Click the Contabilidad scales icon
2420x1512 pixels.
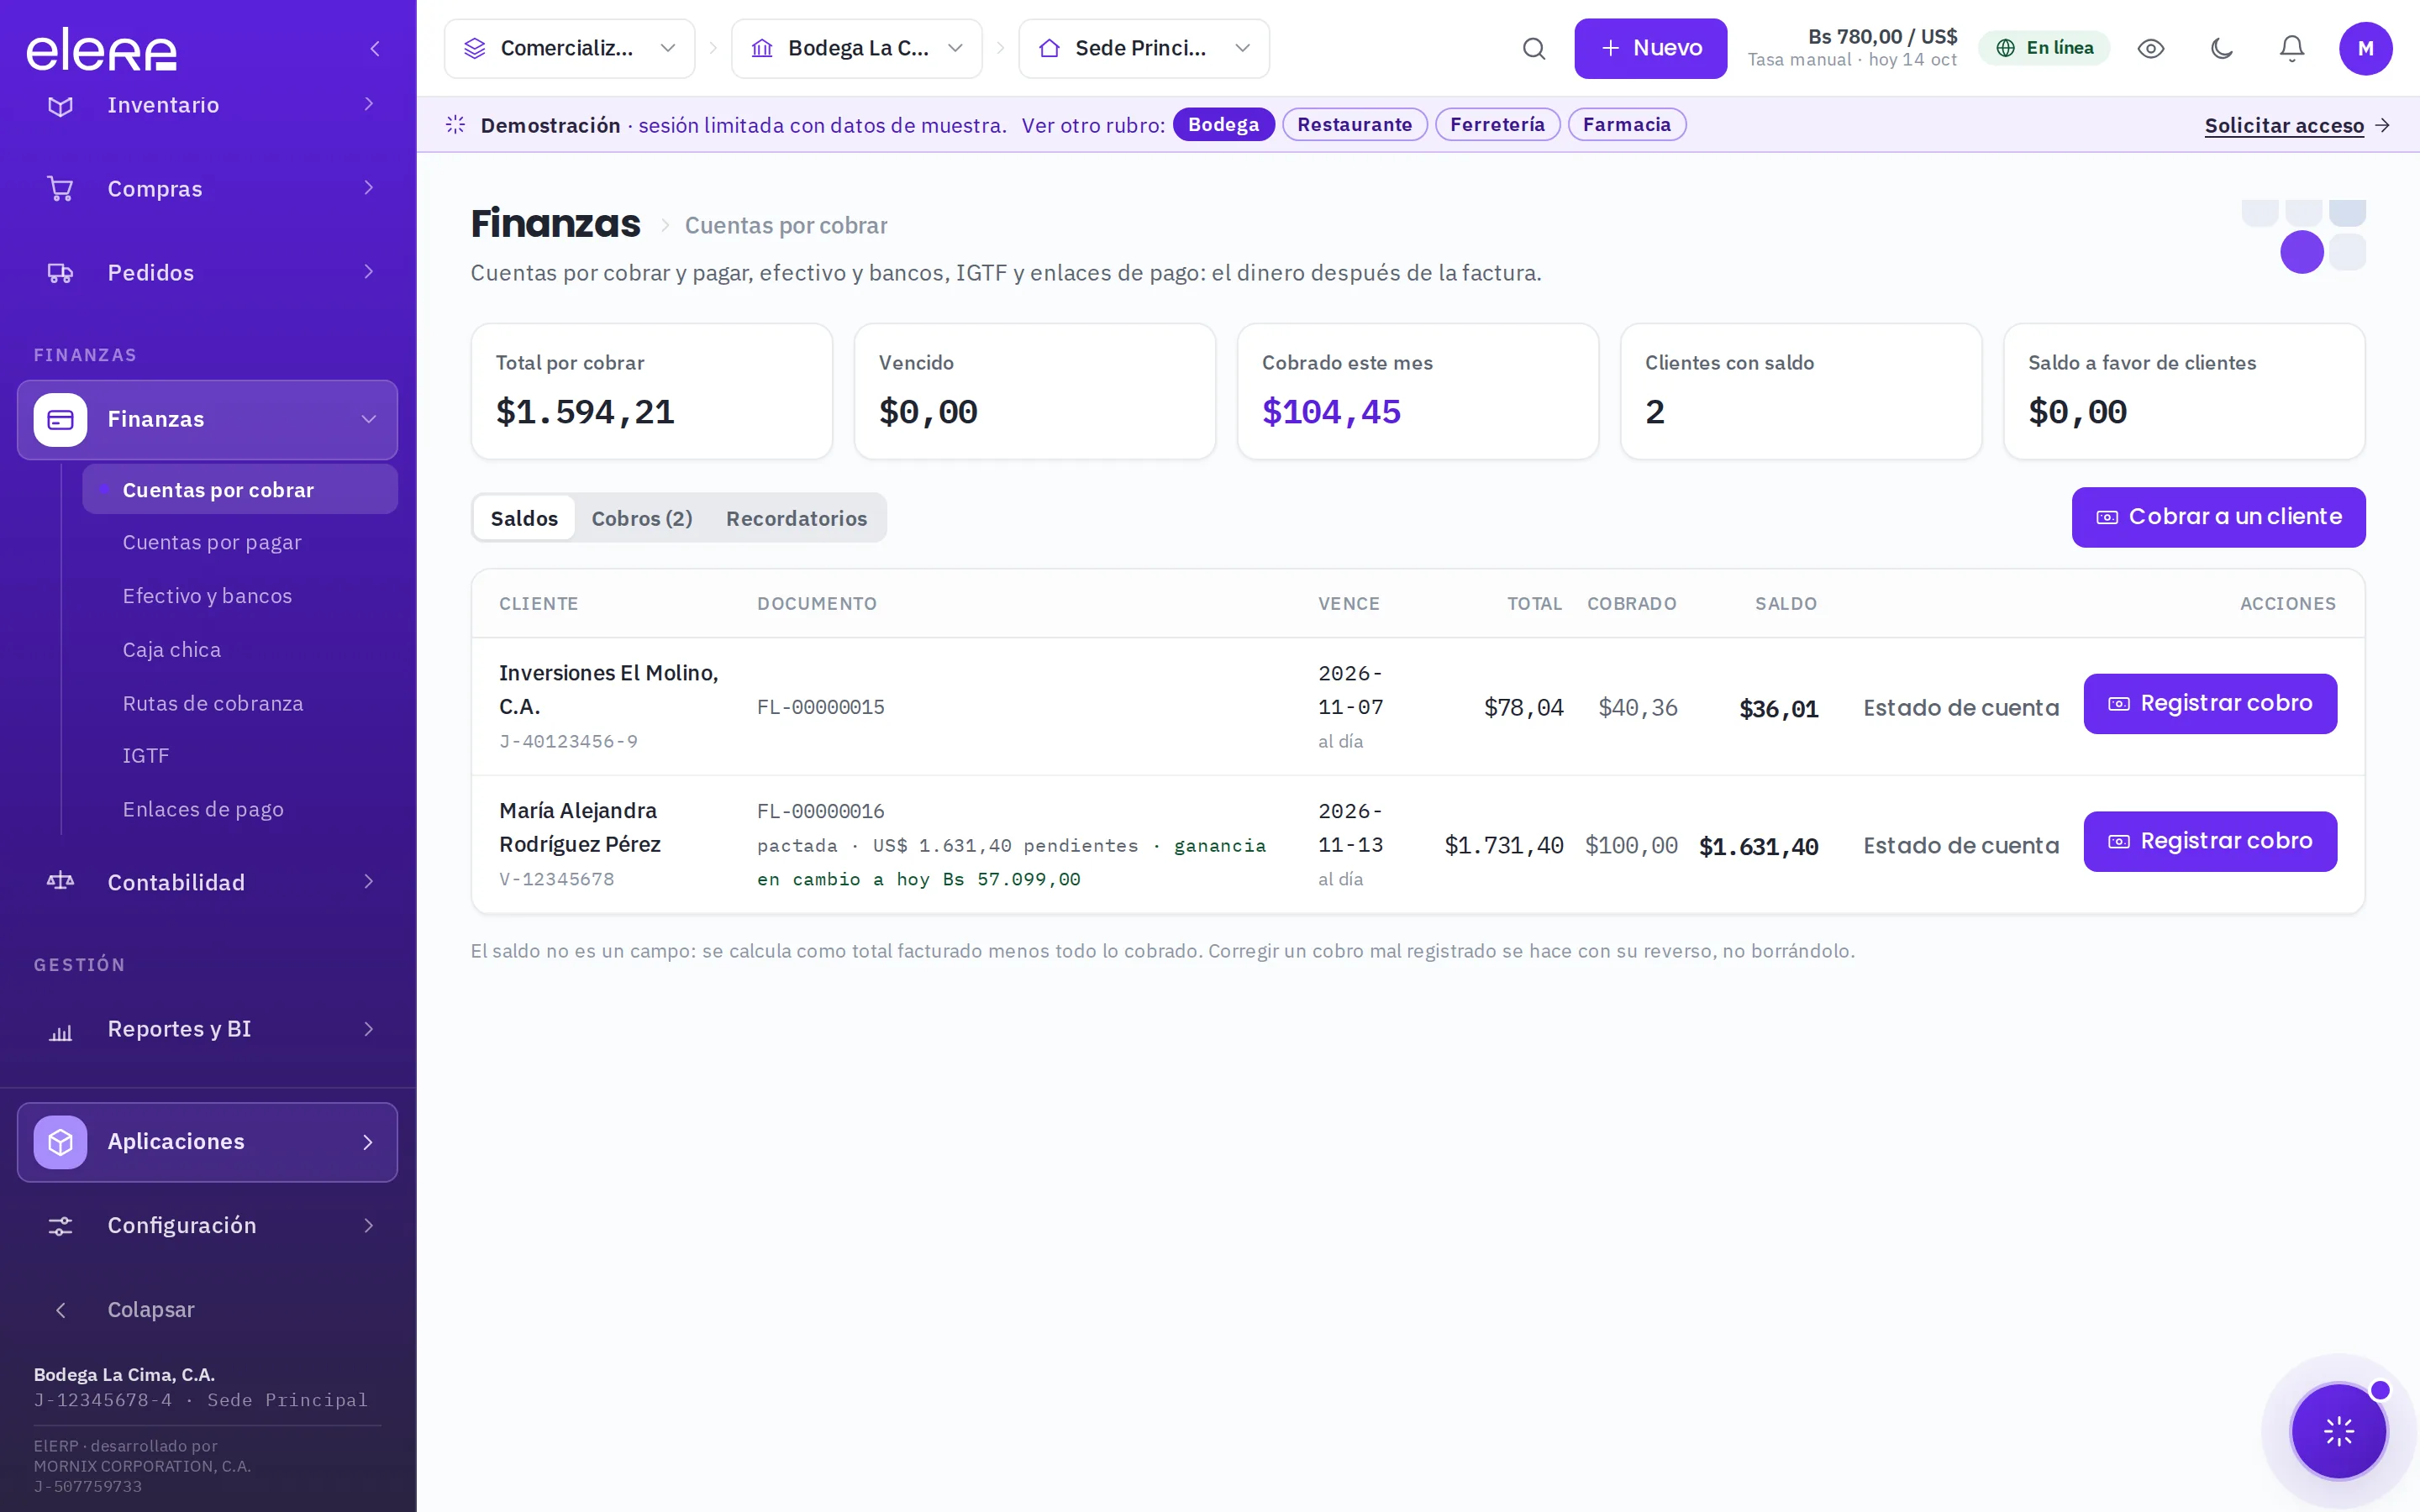point(60,881)
